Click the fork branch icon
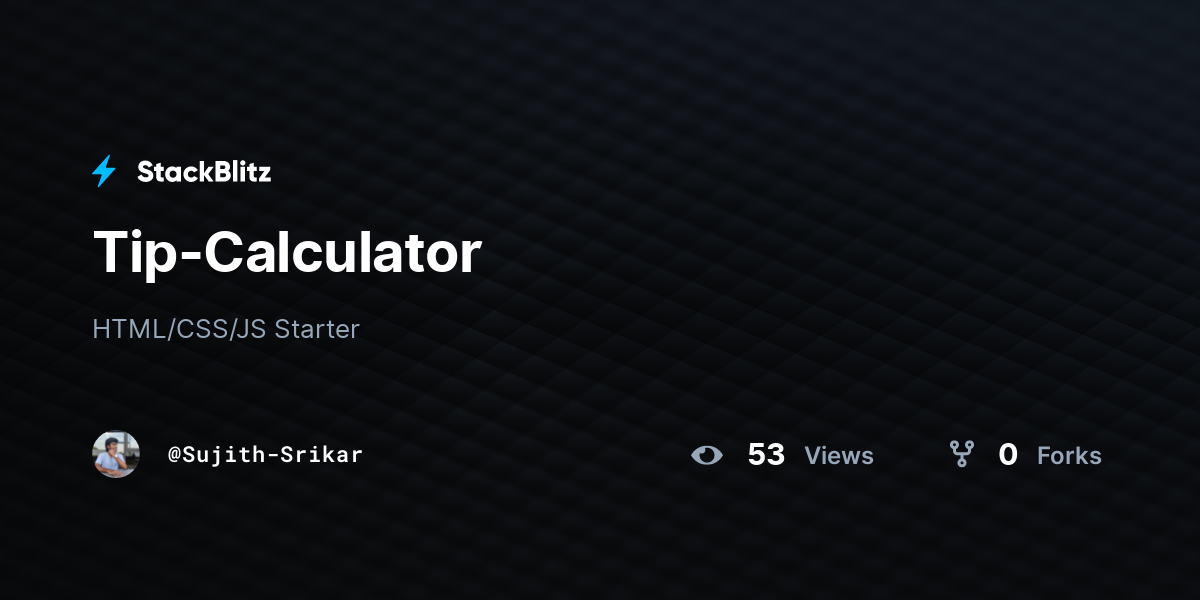 pos(962,455)
